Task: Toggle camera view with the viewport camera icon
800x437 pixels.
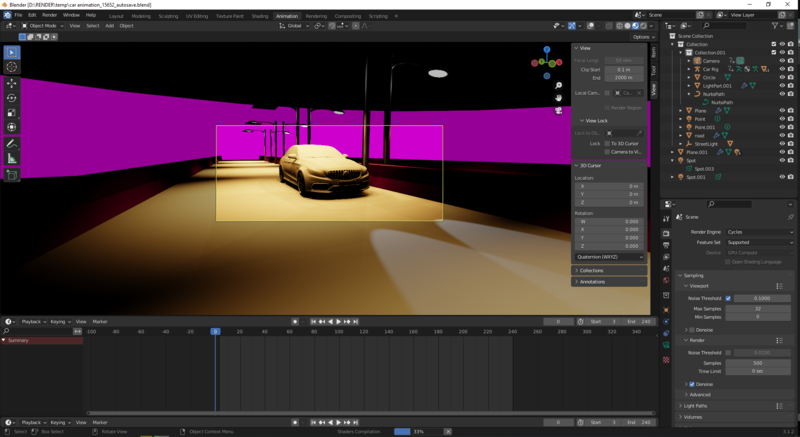Action: click(559, 112)
